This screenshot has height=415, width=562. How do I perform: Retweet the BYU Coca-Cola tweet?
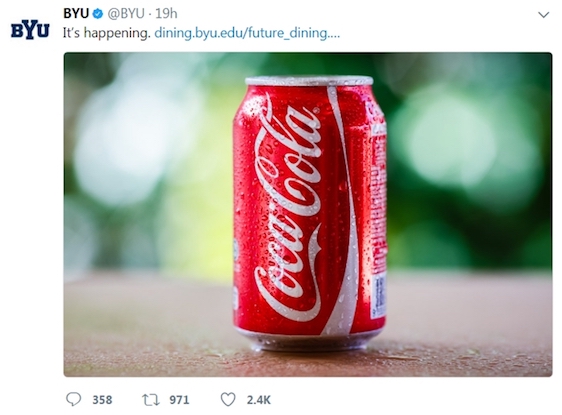(151, 400)
